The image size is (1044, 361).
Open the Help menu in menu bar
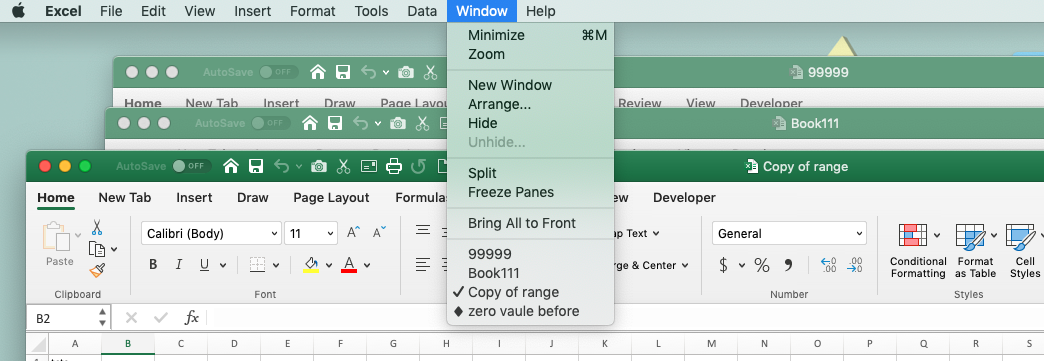pyautogui.click(x=540, y=11)
